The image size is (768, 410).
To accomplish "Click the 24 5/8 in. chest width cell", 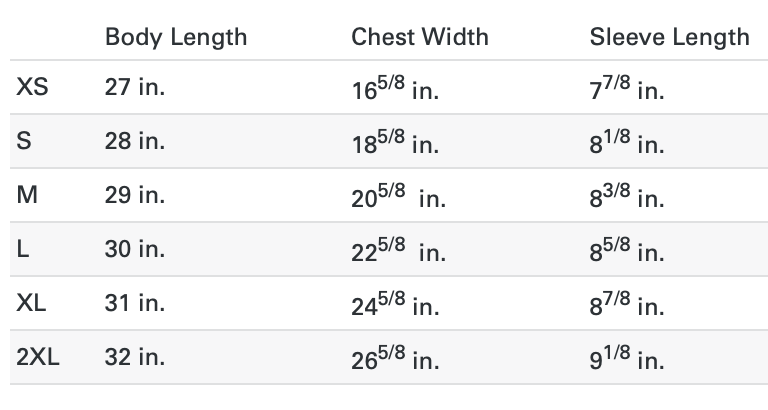I will point(395,303).
